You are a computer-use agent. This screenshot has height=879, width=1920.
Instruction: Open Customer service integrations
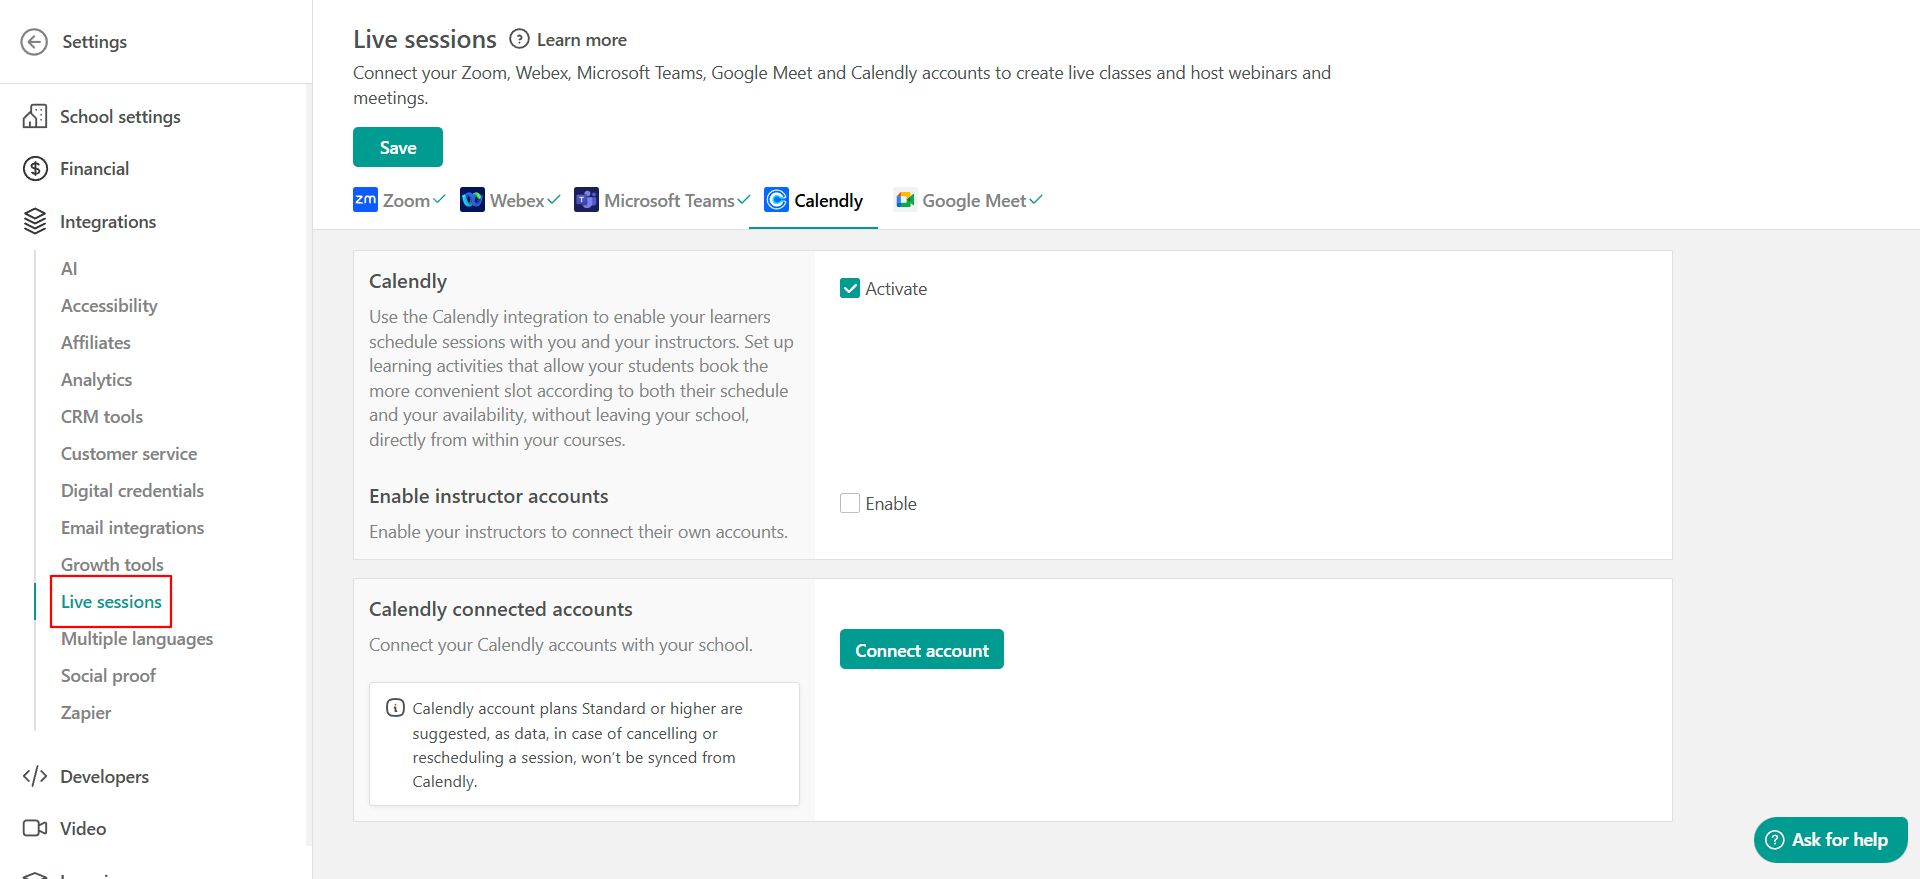129,454
